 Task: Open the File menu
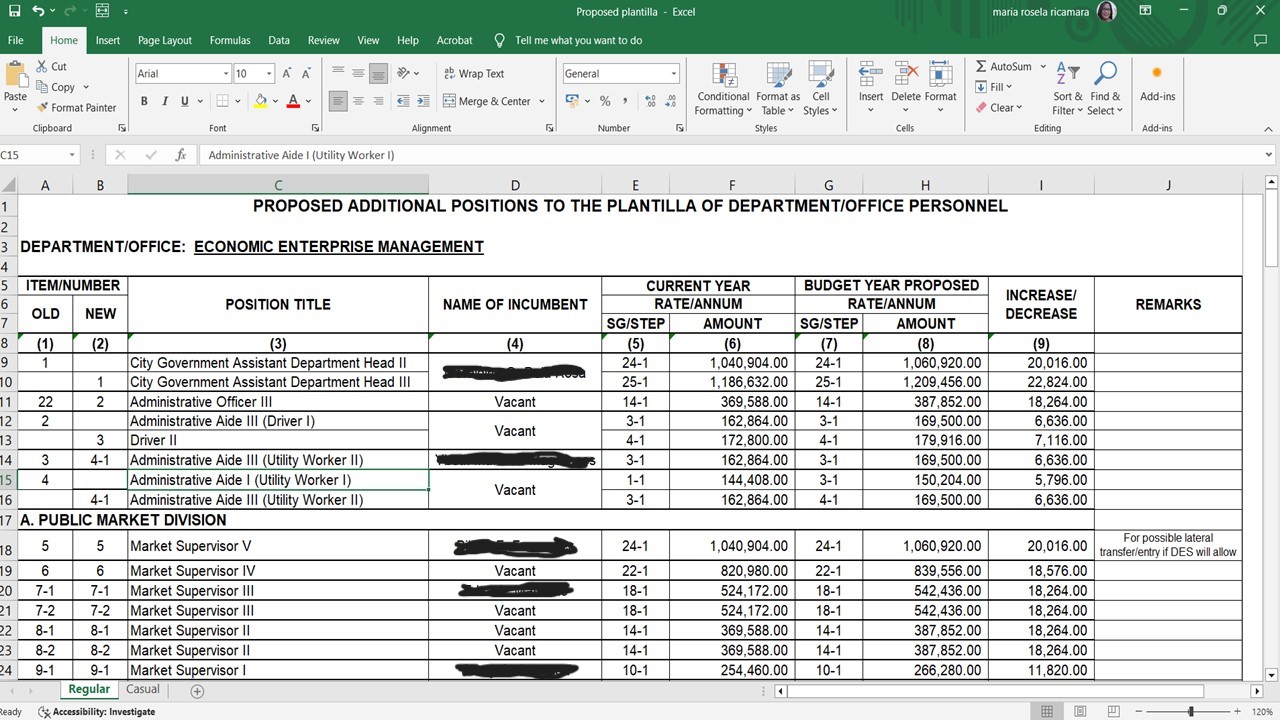point(15,40)
